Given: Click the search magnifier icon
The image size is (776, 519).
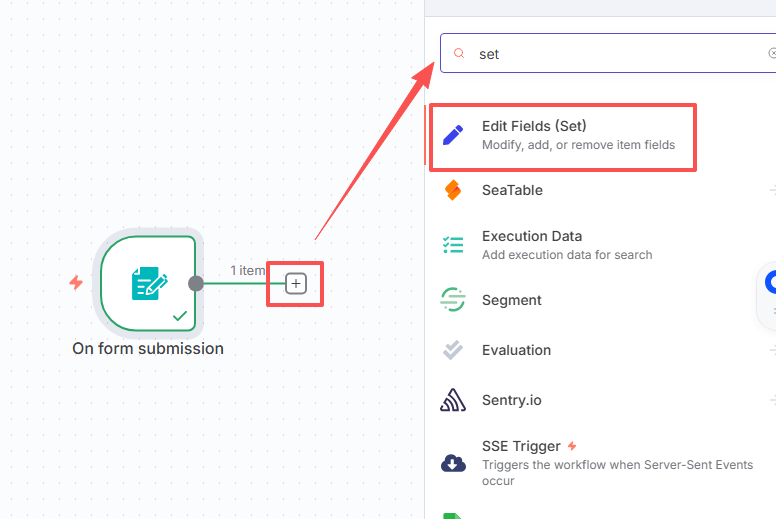Looking at the screenshot, I should click(459, 53).
